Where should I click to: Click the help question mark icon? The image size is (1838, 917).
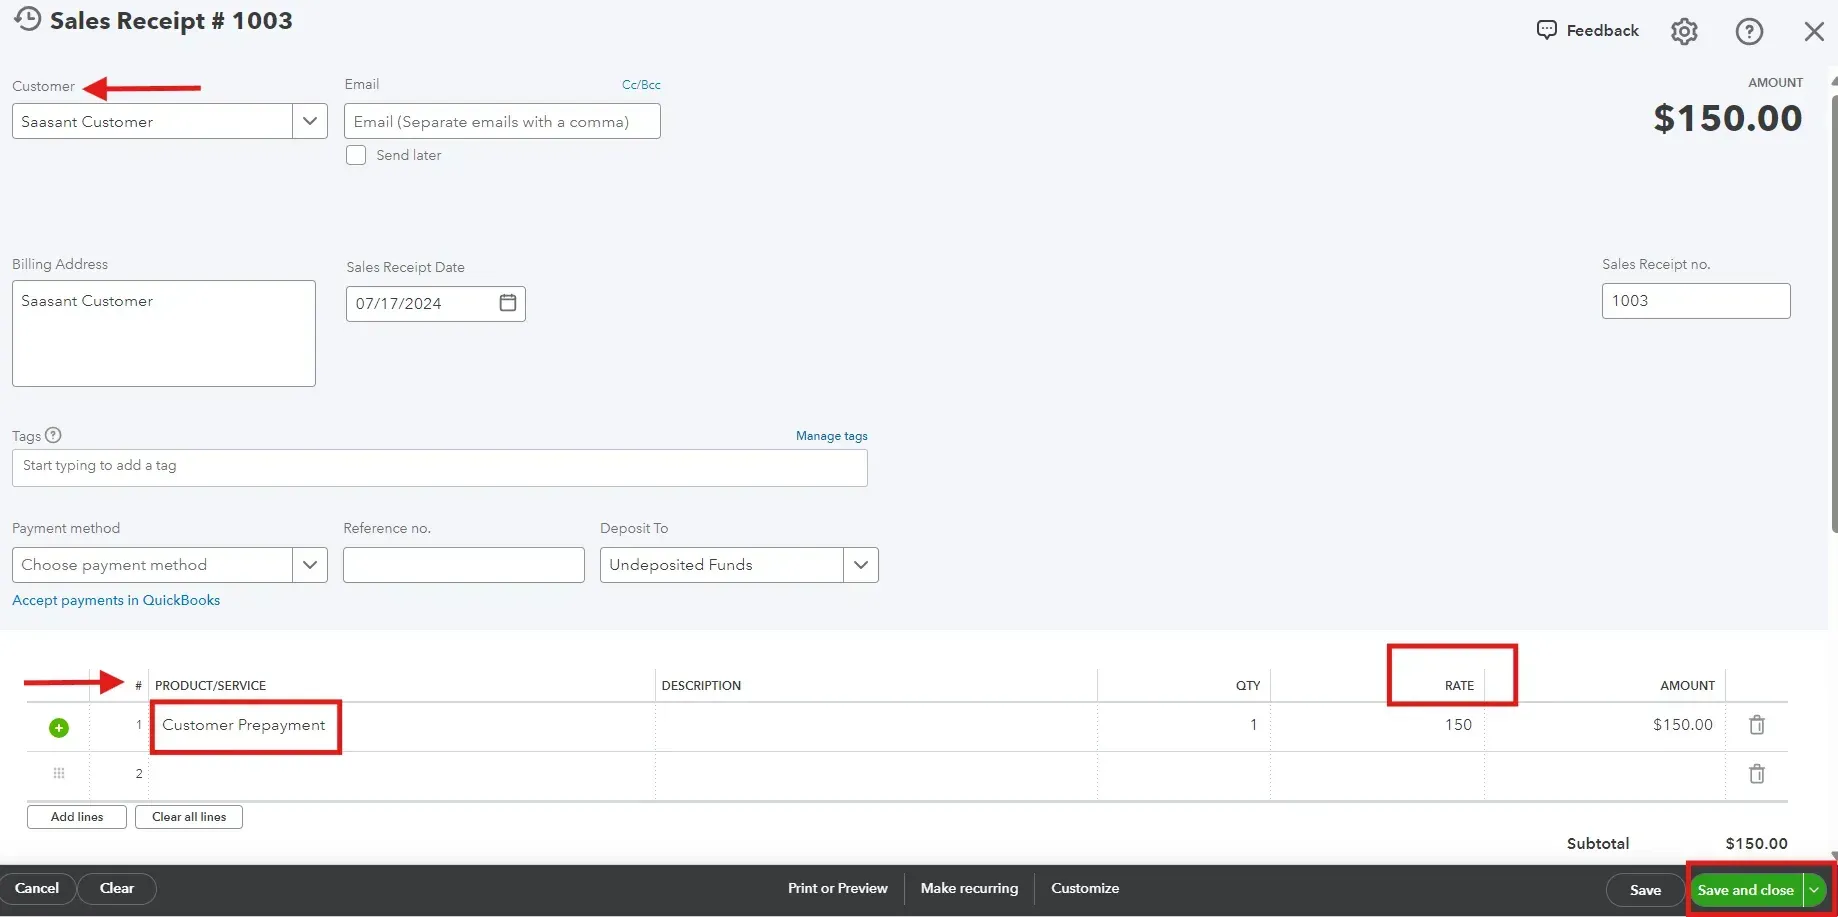tap(1749, 31)
